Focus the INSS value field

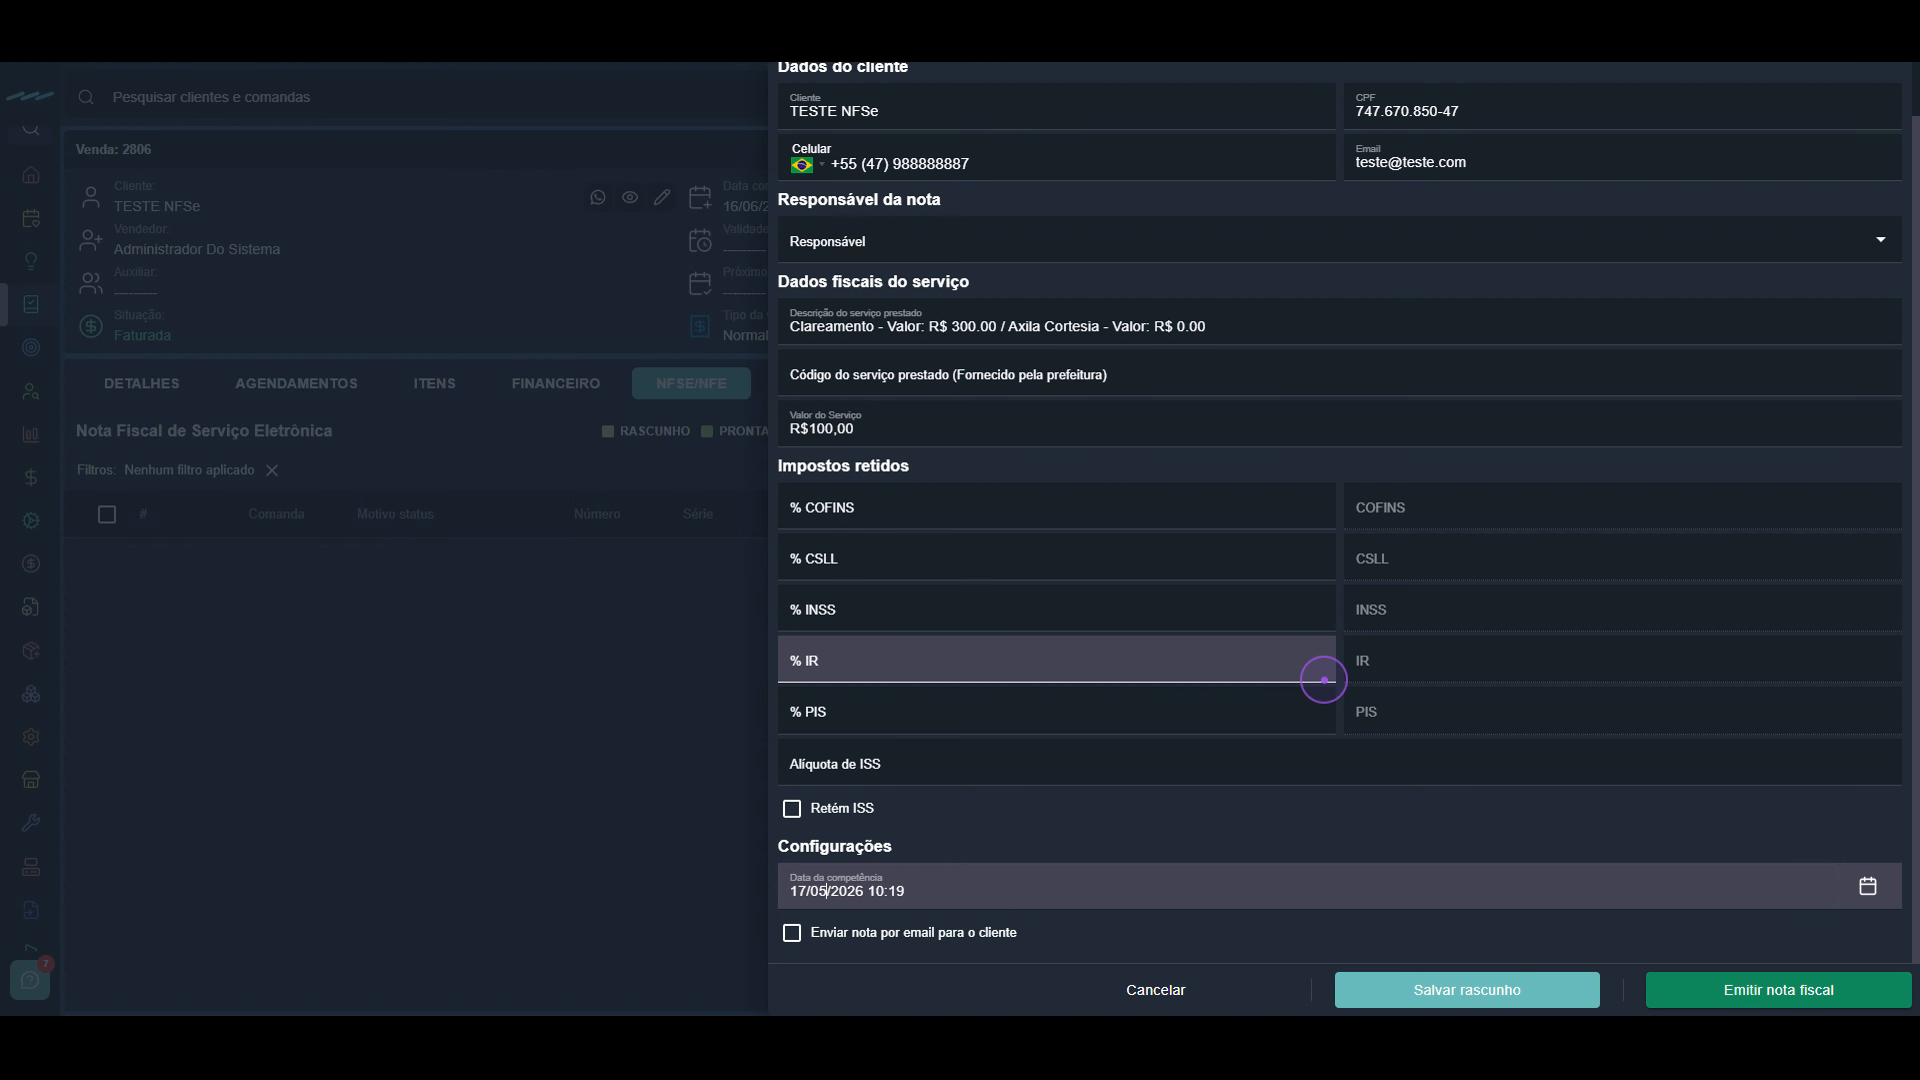click(1623, 609)
